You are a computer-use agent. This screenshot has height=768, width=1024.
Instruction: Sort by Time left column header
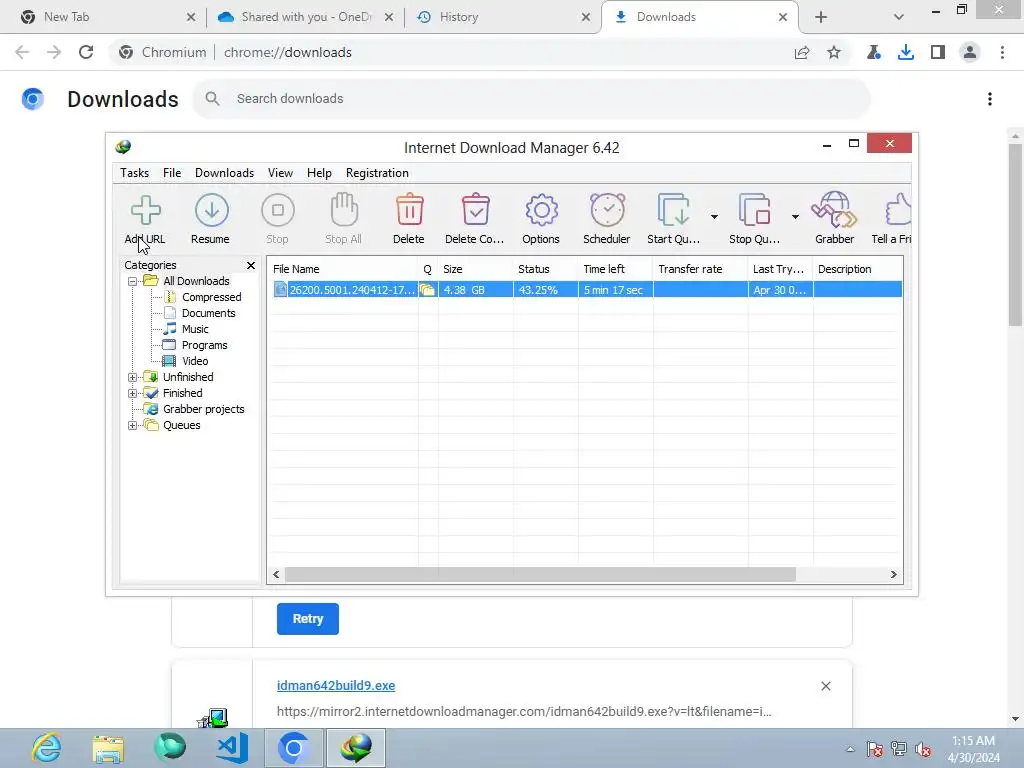(x=615, y=269)
